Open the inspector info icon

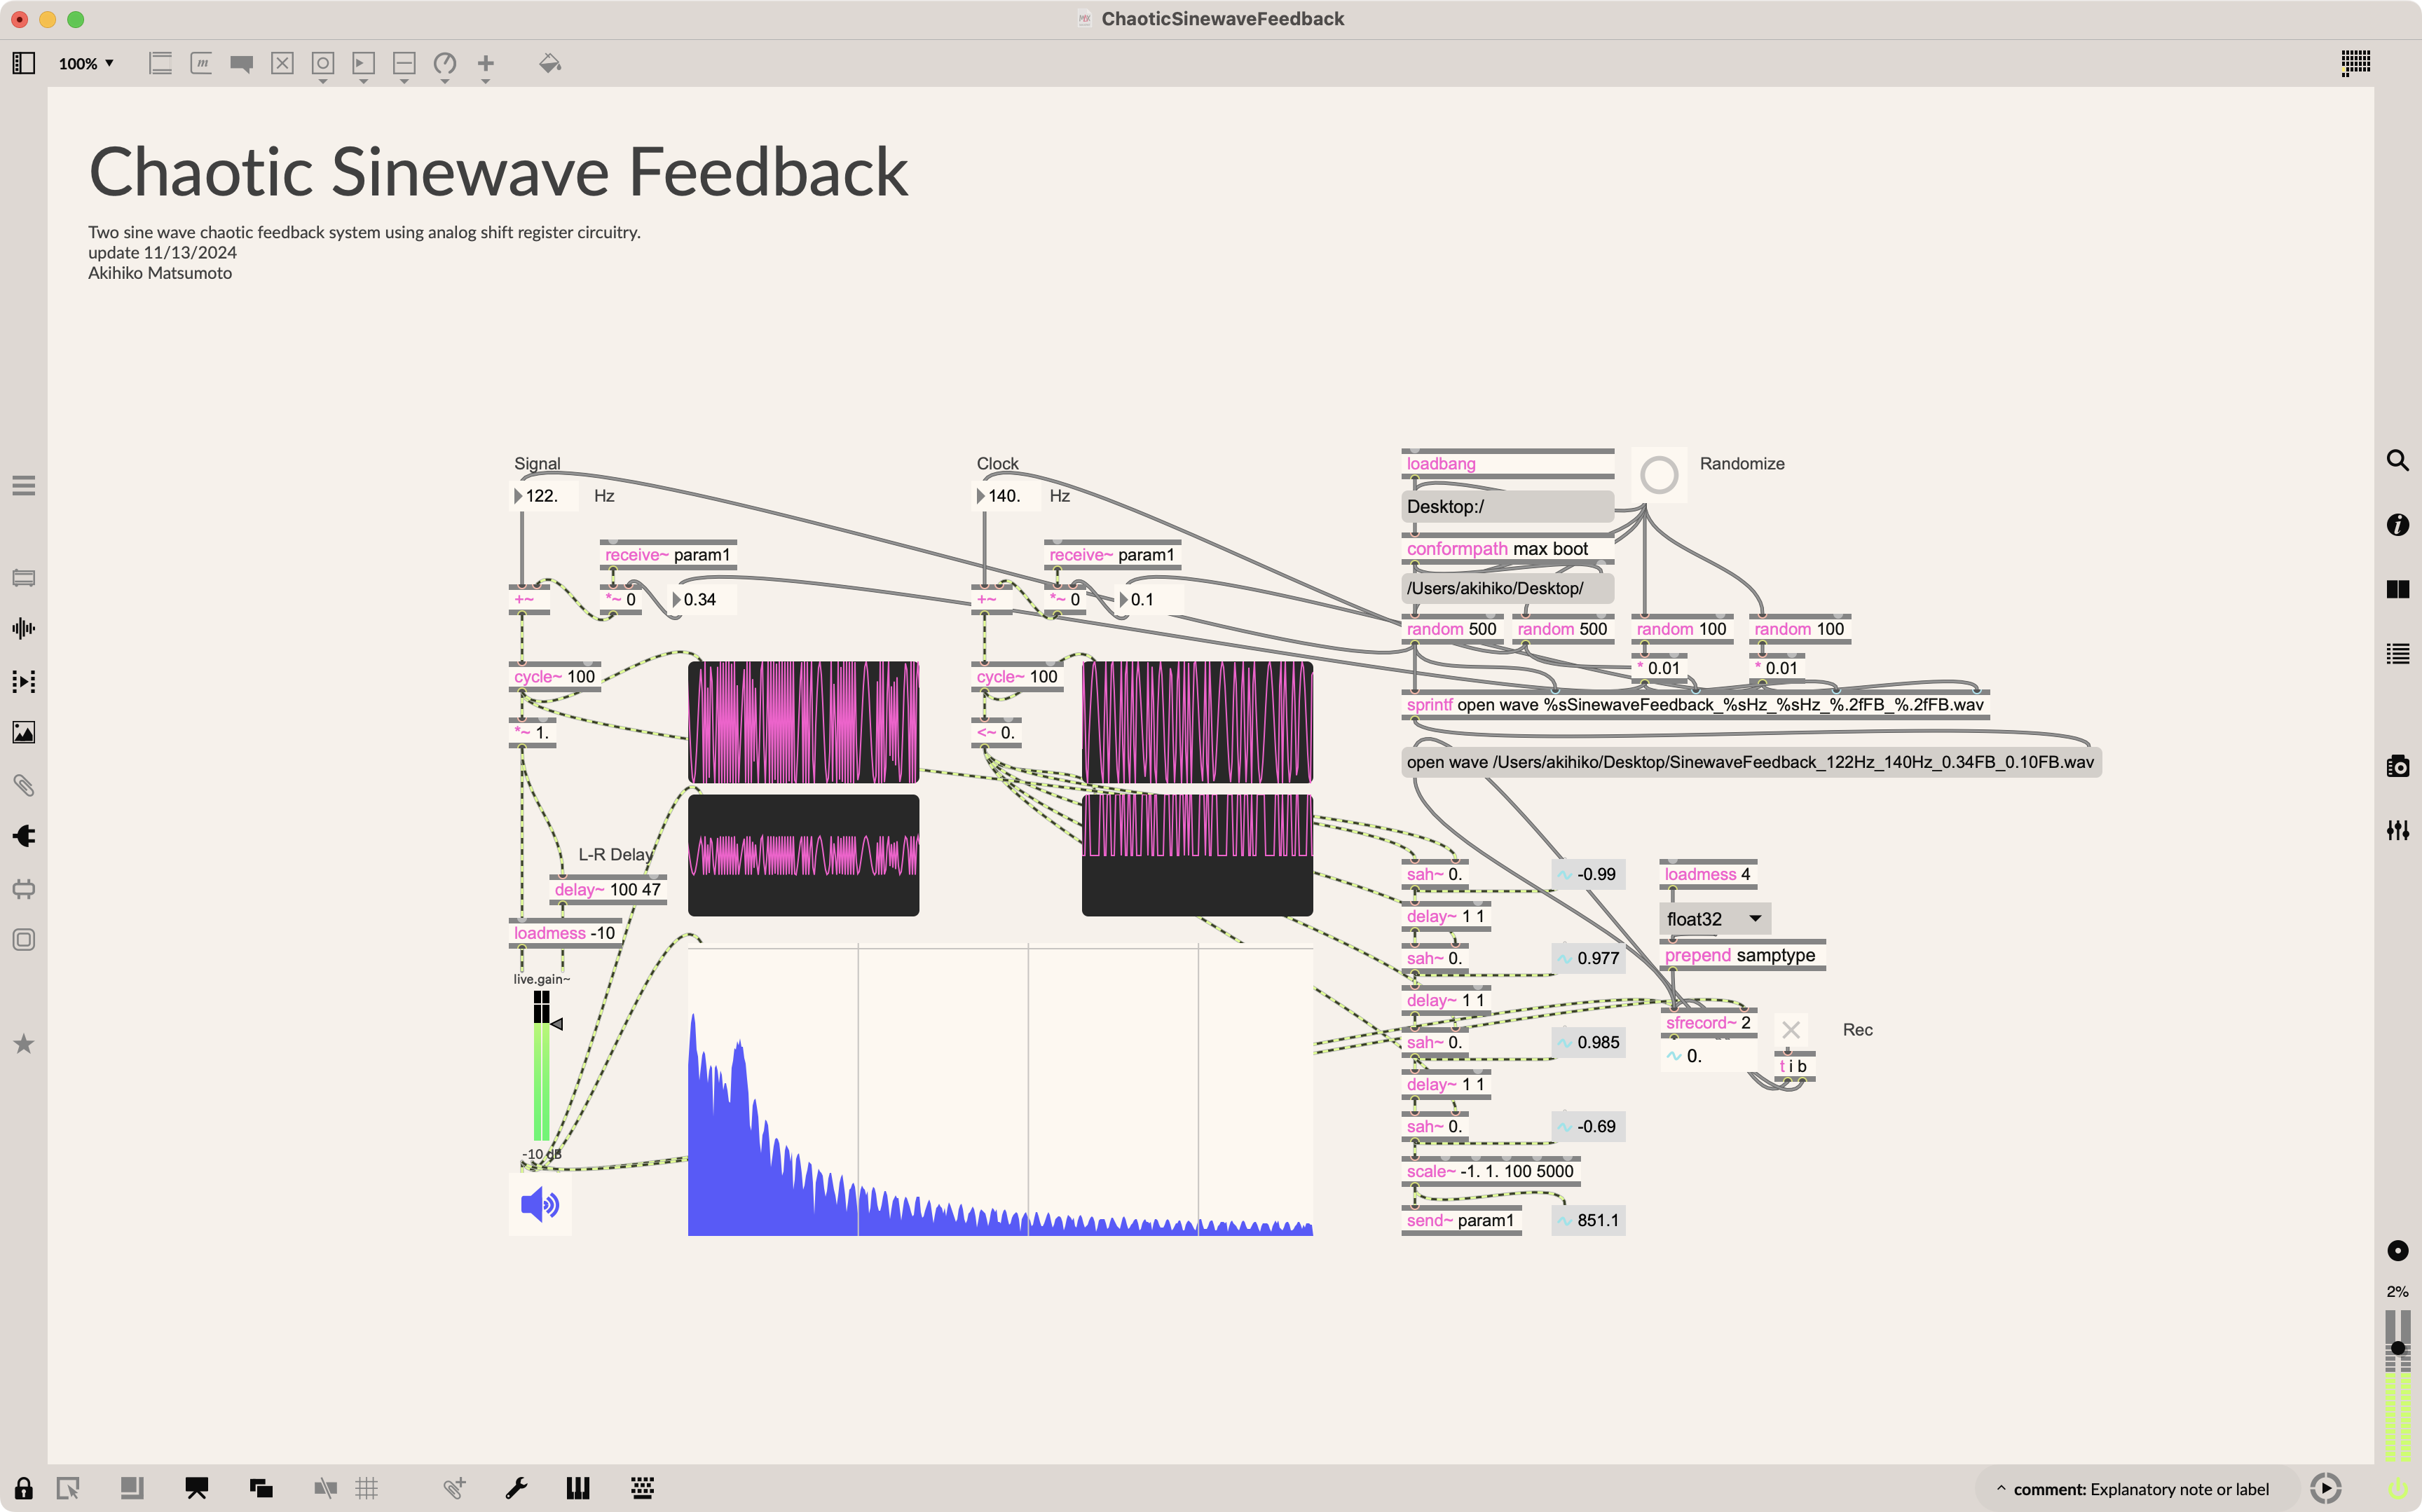coord(2397,525)
